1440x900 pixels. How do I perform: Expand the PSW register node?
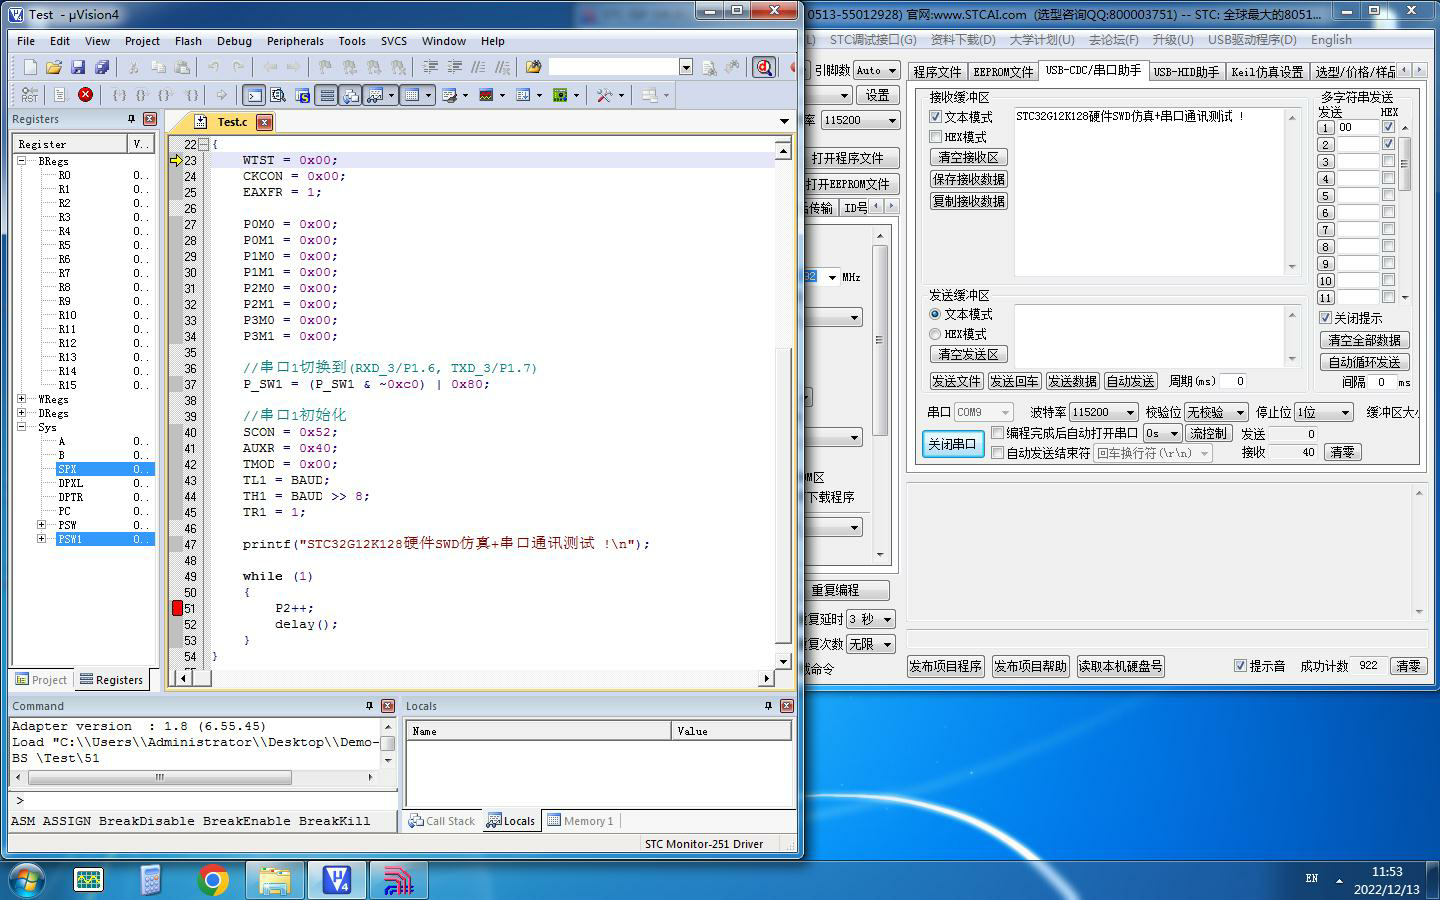pyautogui.click(x=42, y=525)
